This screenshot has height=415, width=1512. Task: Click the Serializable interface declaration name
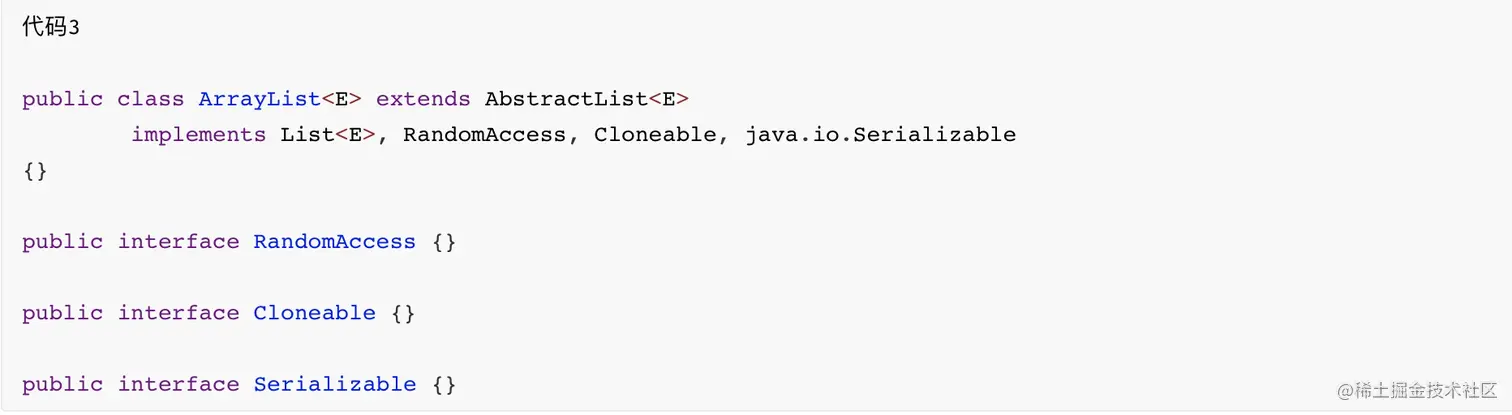(x=334, y=385)
